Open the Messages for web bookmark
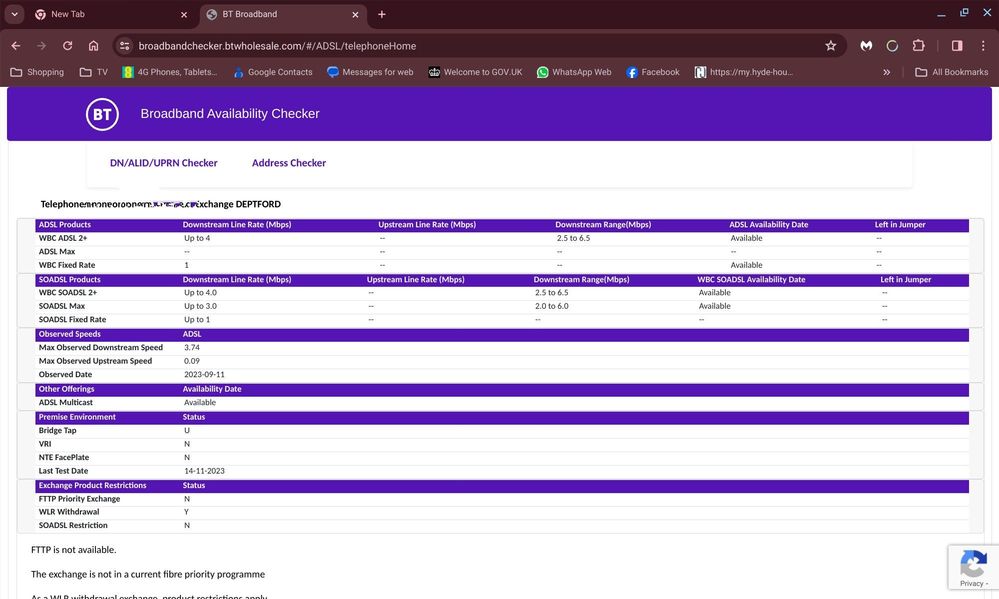Viewport: 999px width, 599px height. click(x=370, y=72)
